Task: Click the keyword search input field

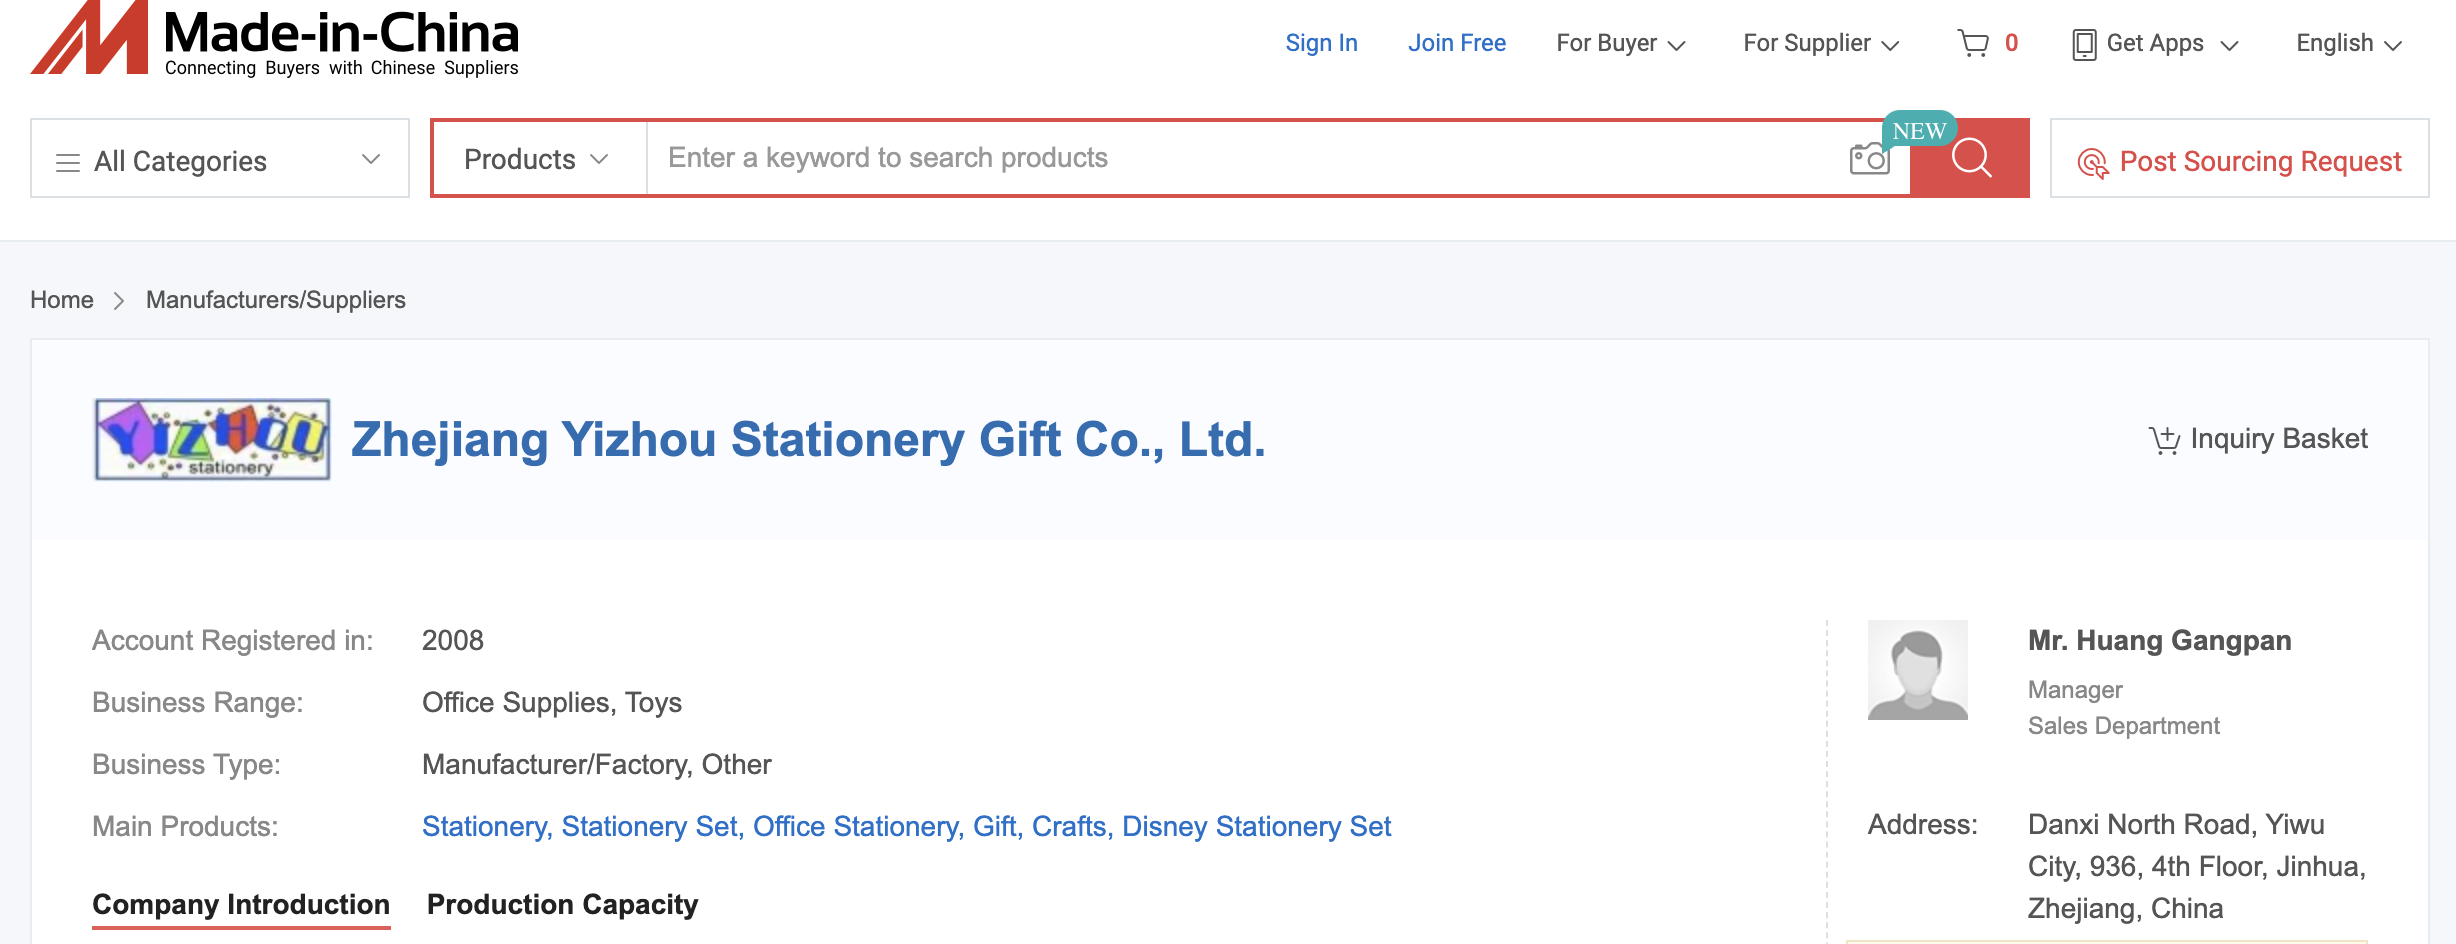Action: pyautogui.click(x=1240, y=158)
